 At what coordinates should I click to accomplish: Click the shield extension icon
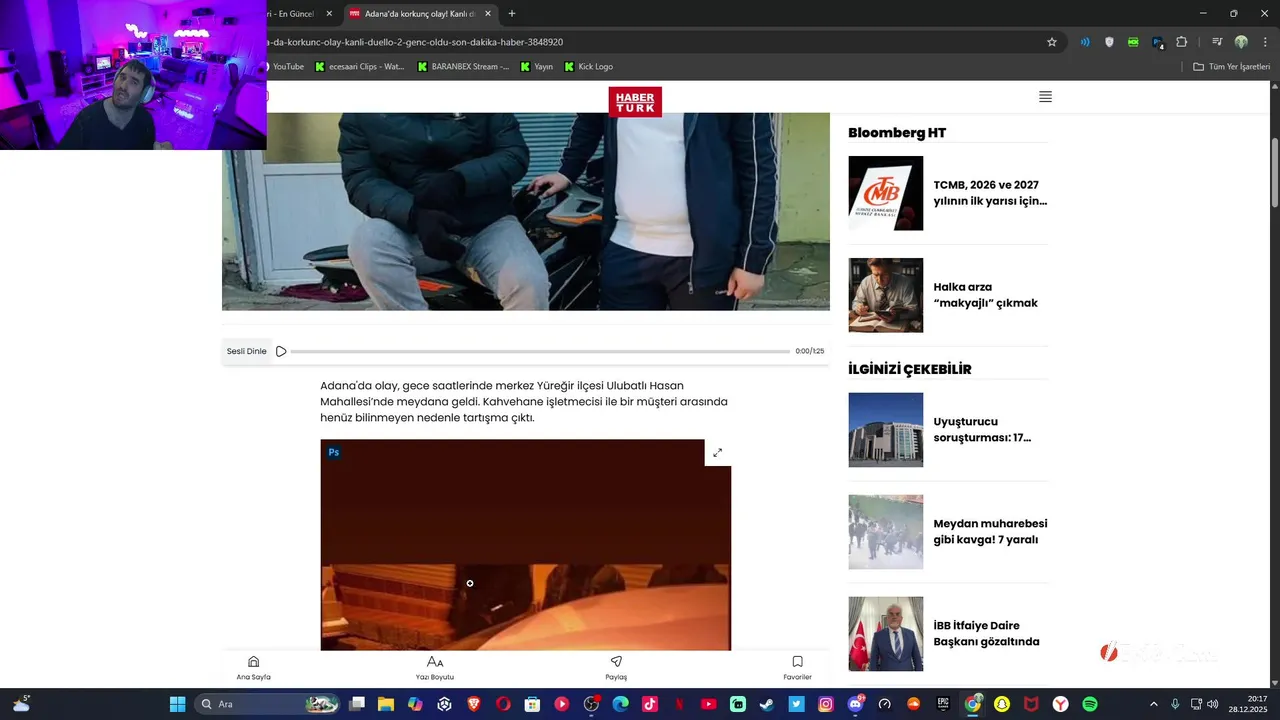point(1109,42)
